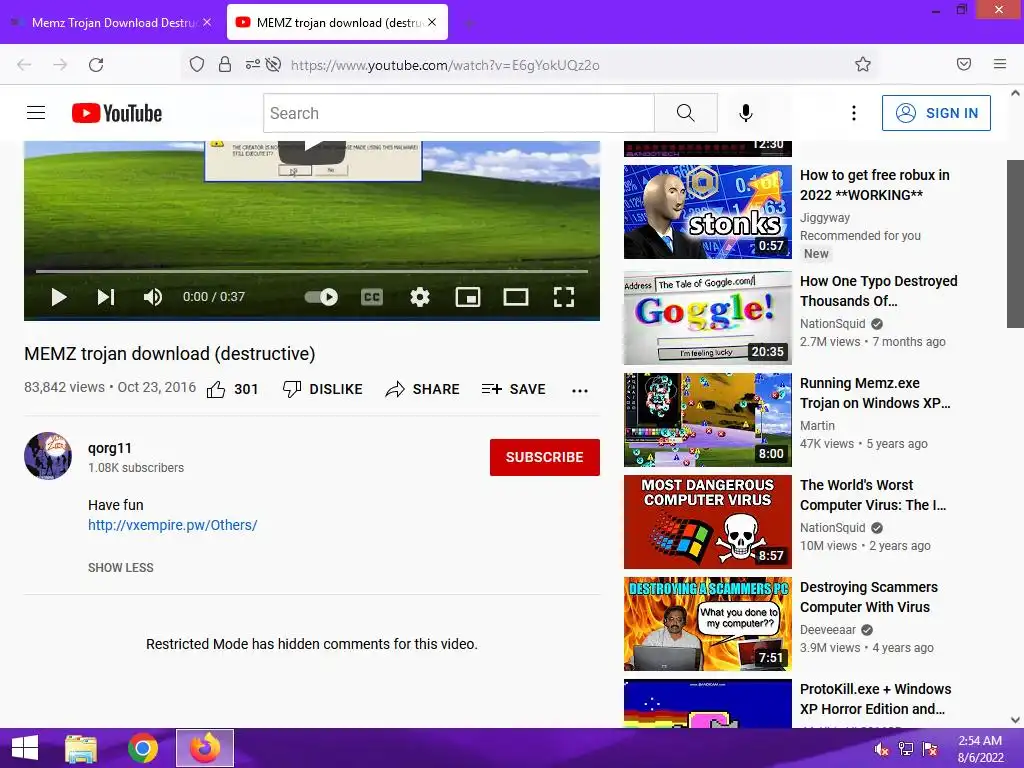Open 'How to get free robux' thumbnail
Viewport: 1024px width, 768px height.
click(x=708, y=212)
